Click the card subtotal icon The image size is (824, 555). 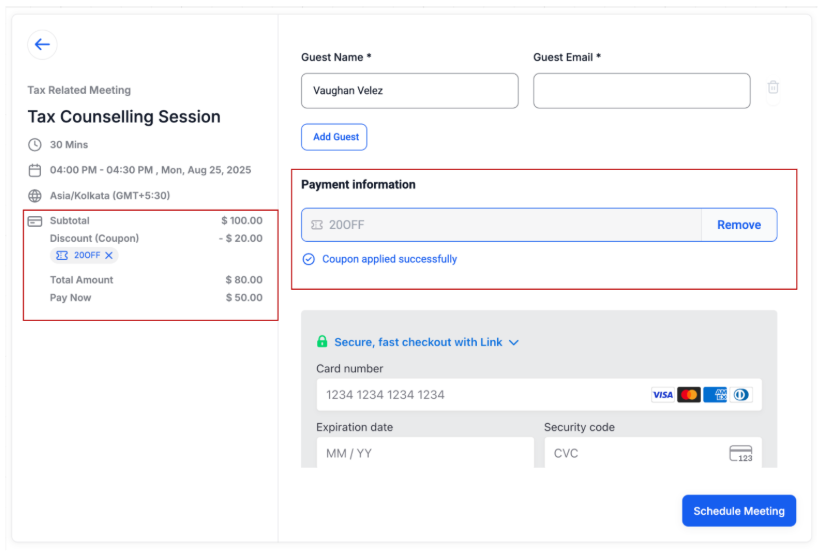pyautogui.click(x=35, y=221)
